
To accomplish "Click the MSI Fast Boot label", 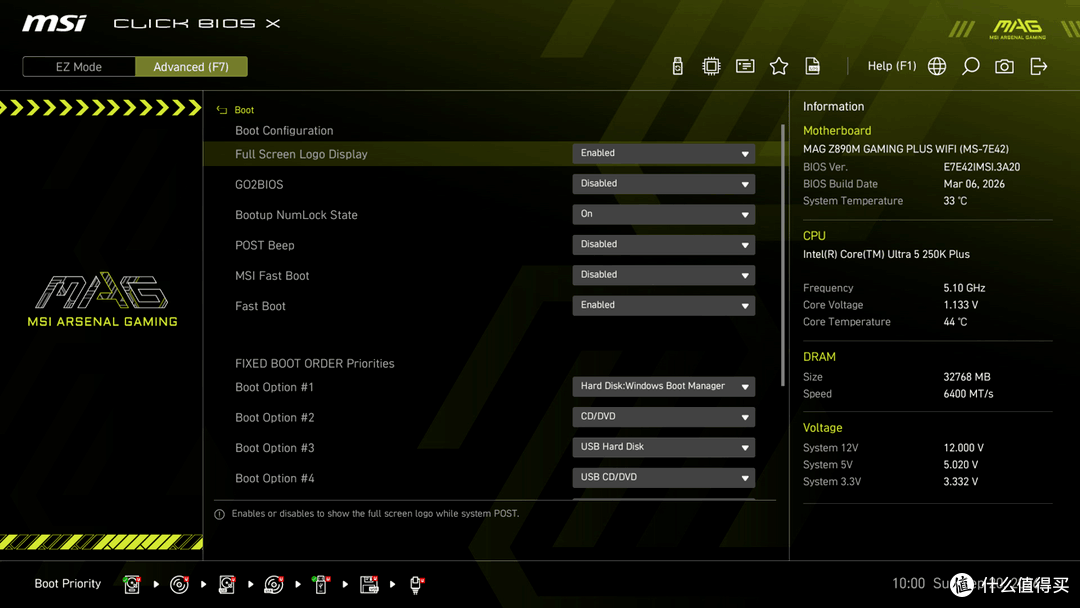I will pos(272,275).
